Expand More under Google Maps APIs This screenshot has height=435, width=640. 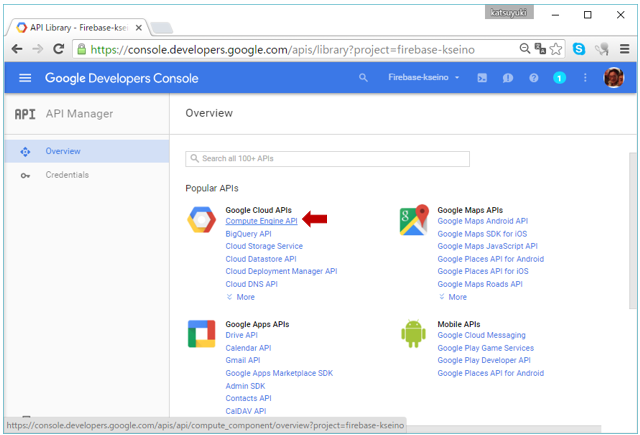coord(453,297)
